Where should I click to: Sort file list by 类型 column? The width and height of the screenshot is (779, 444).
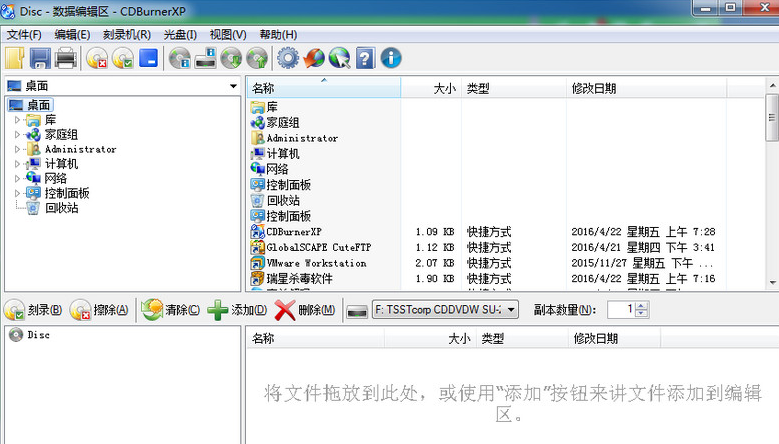[514, 88]
